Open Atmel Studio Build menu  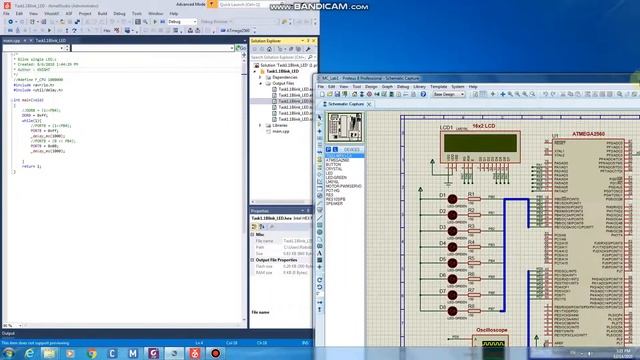102,13
